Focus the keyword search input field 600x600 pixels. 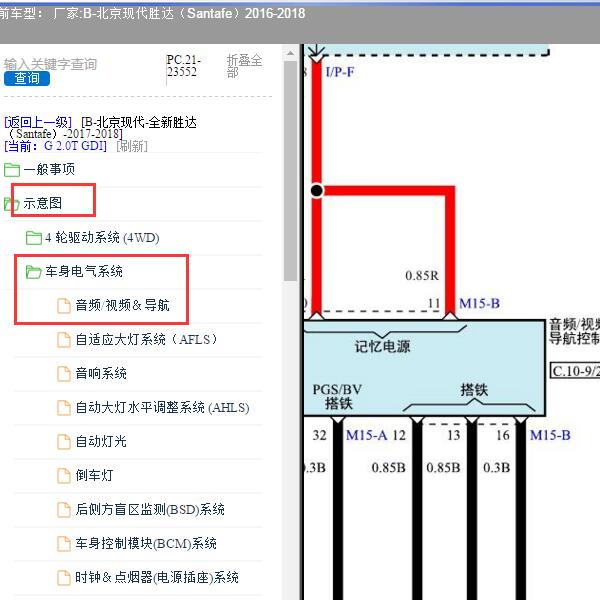click(x=50, y=64)
